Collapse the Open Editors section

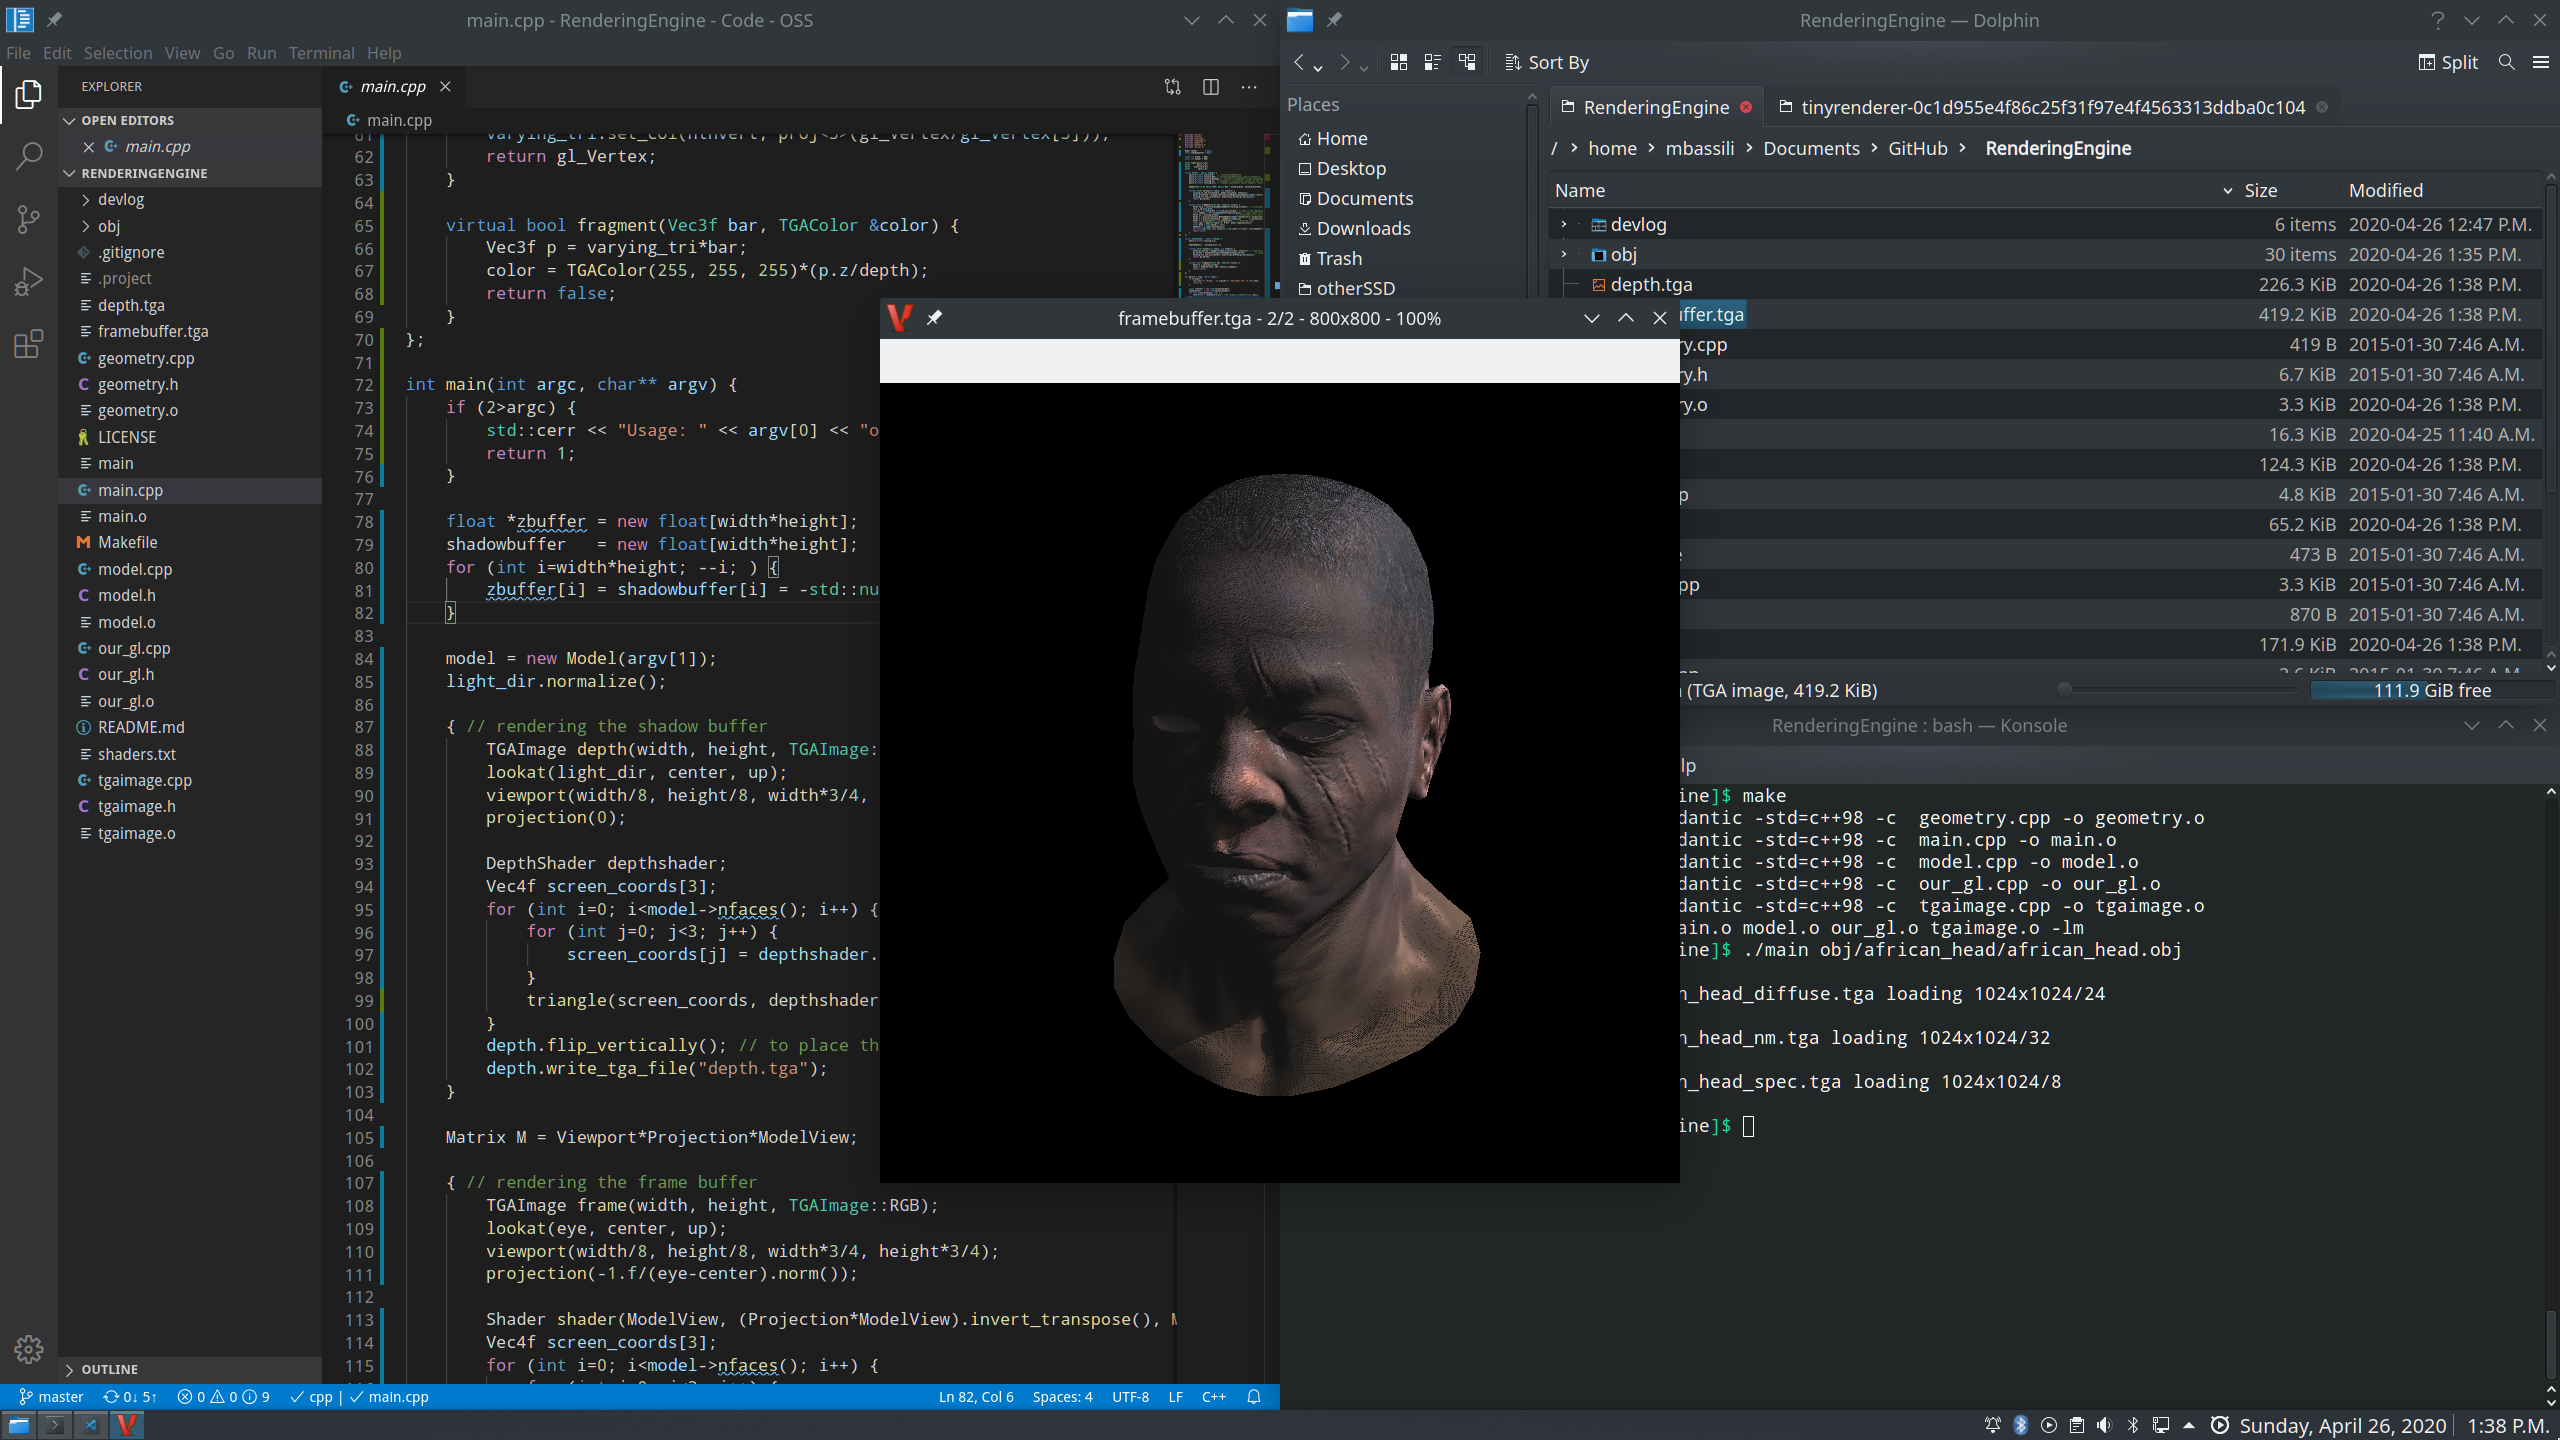tap(69, 120)
